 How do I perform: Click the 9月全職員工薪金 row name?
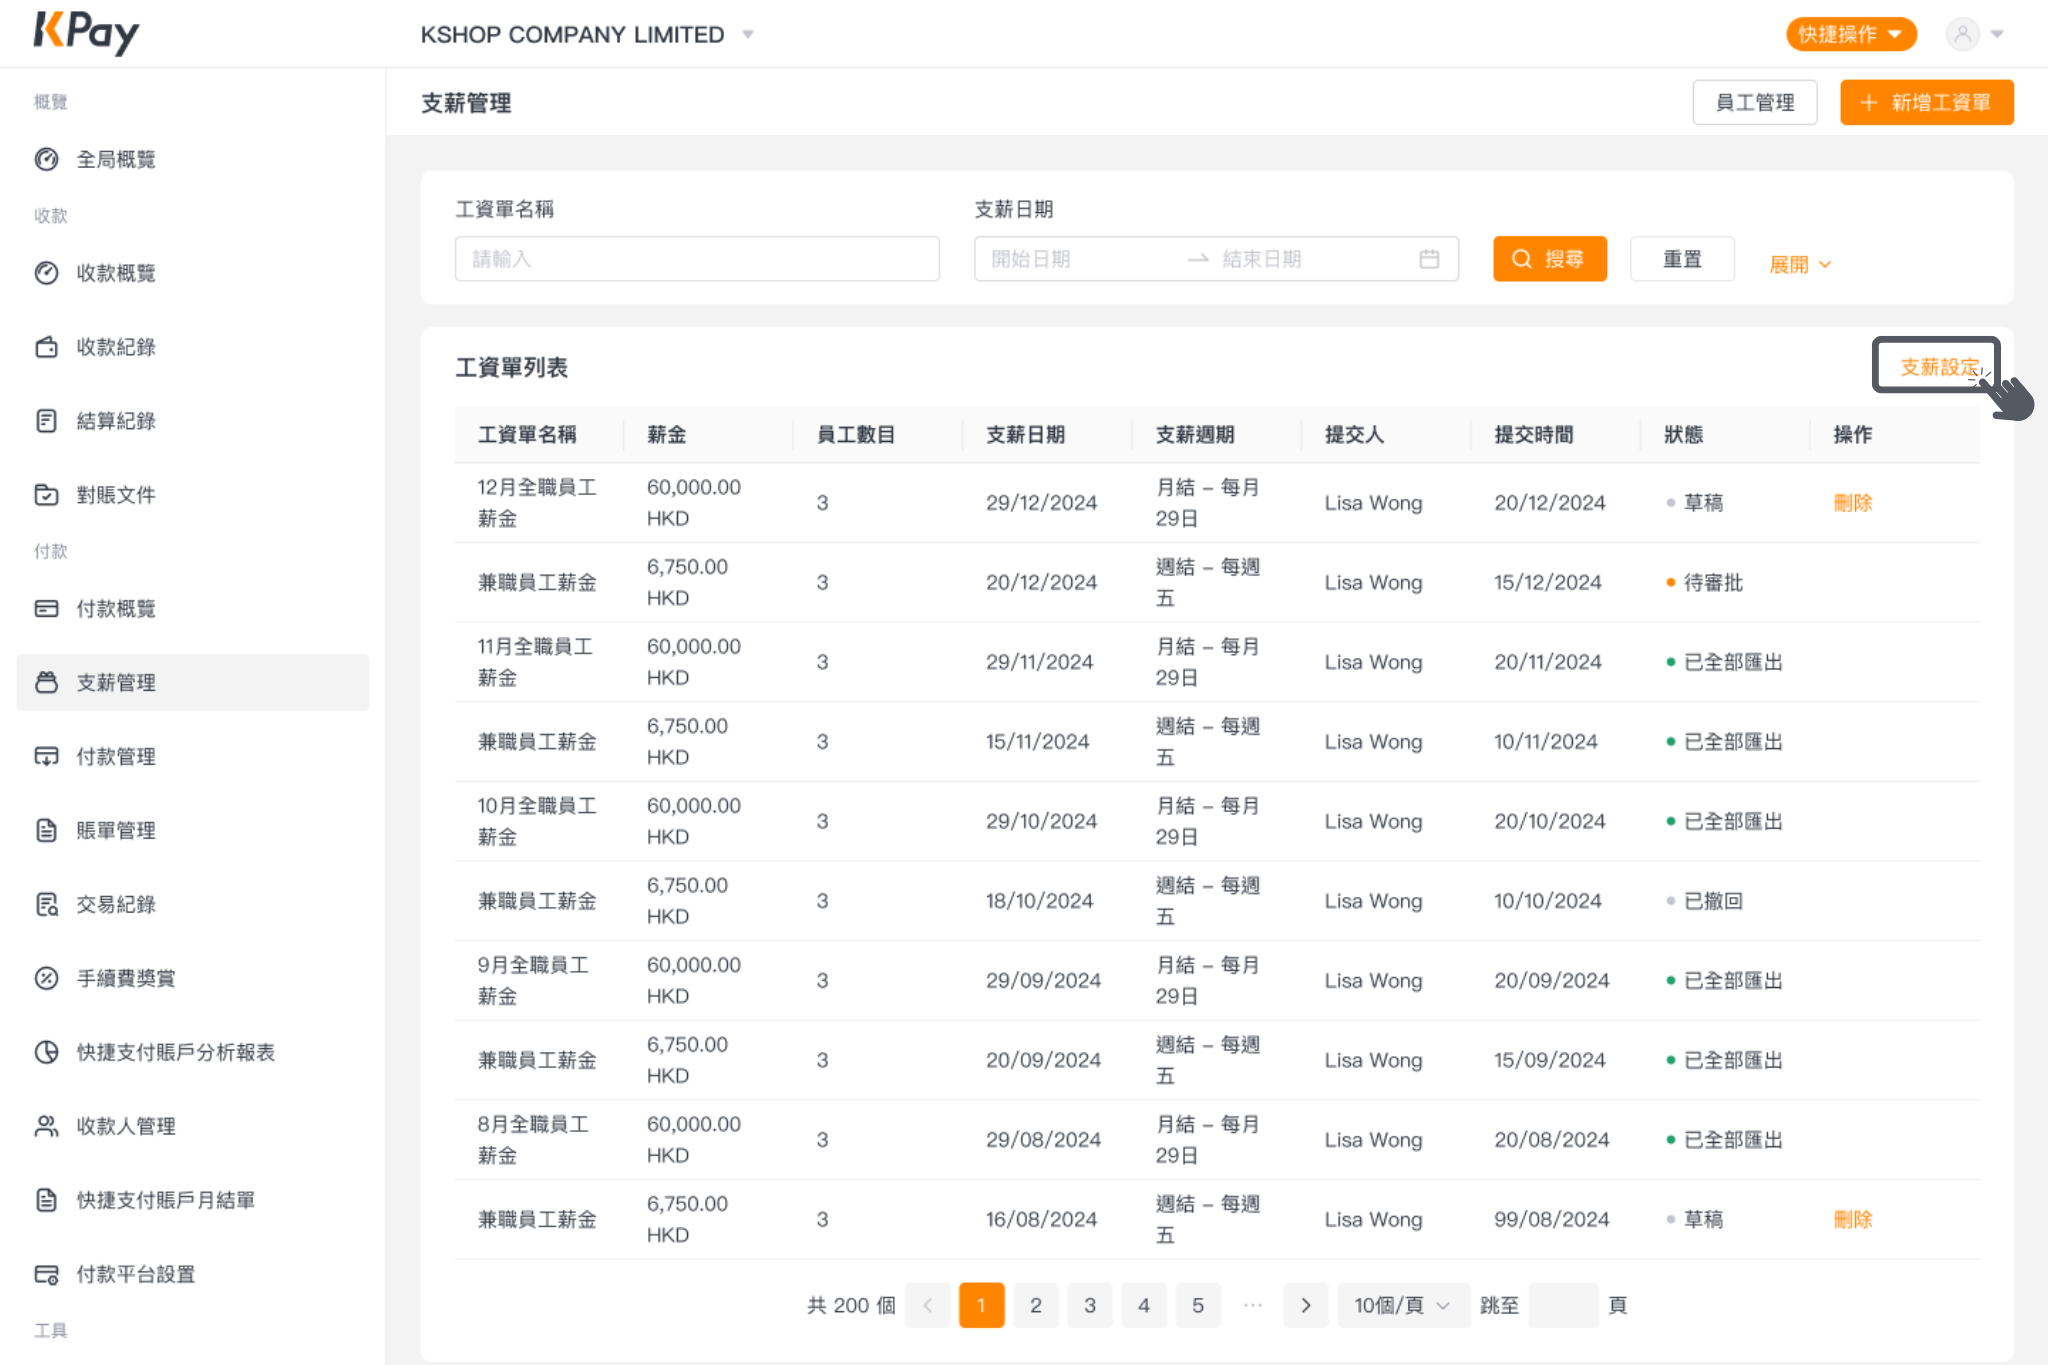point(533,980)
